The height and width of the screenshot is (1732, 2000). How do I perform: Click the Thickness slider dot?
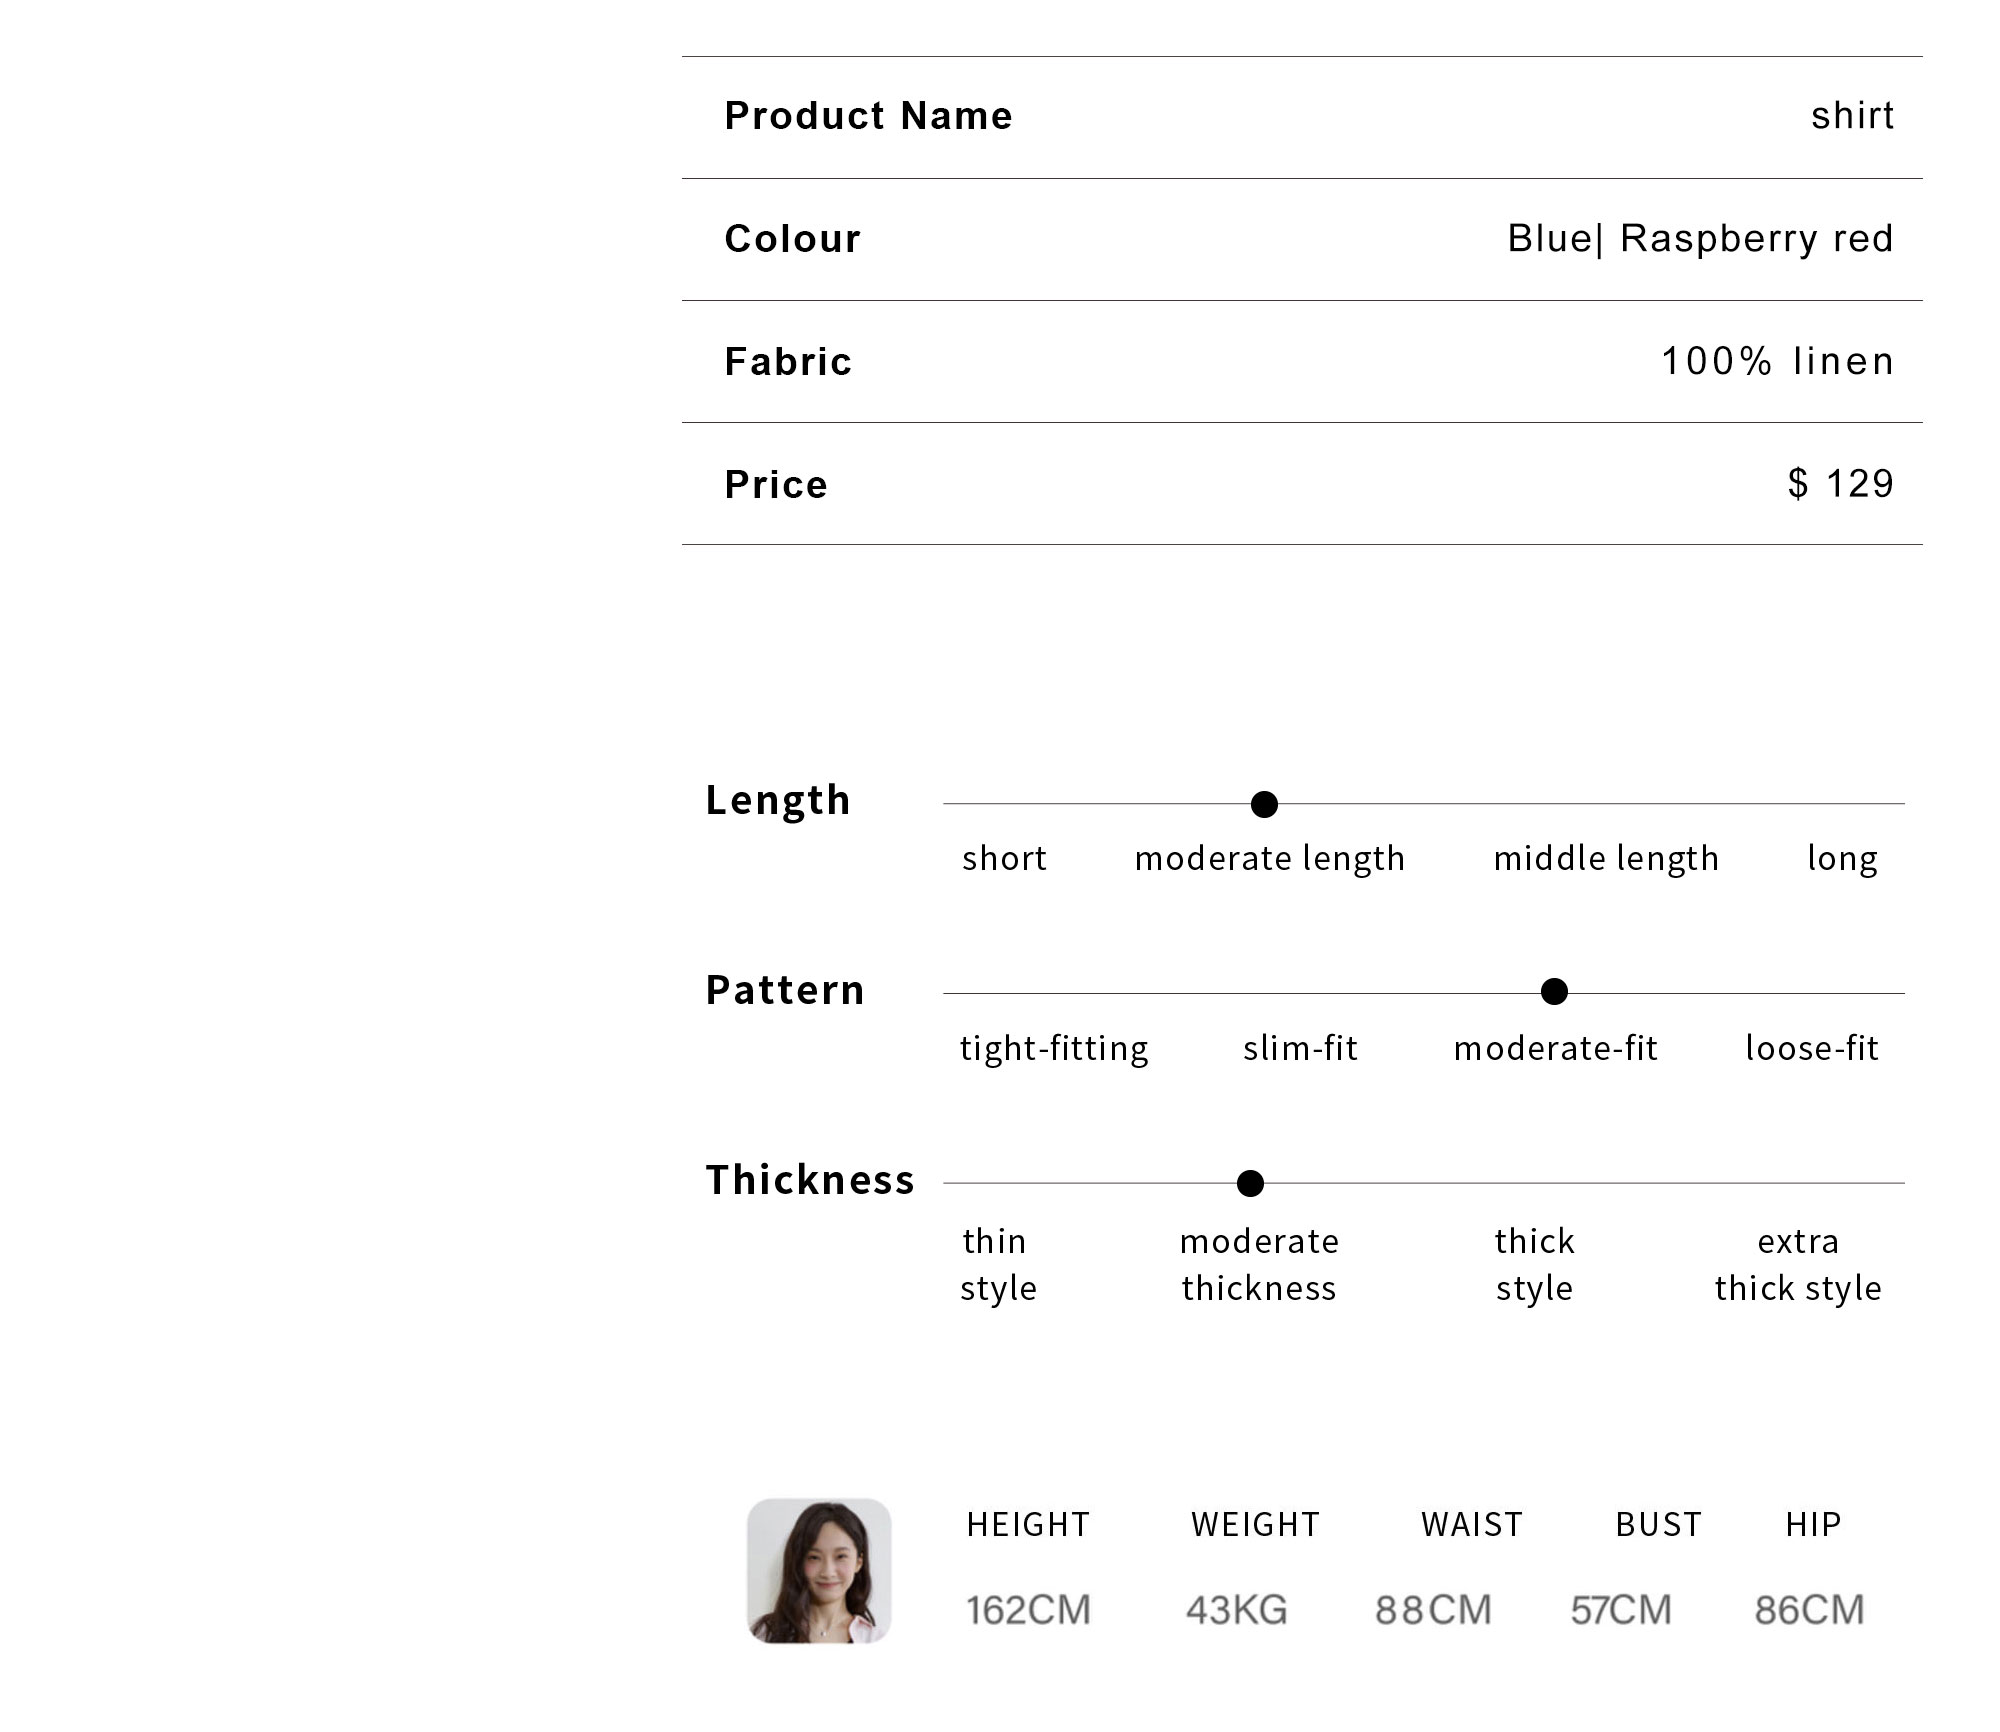coord(1250,1183)
